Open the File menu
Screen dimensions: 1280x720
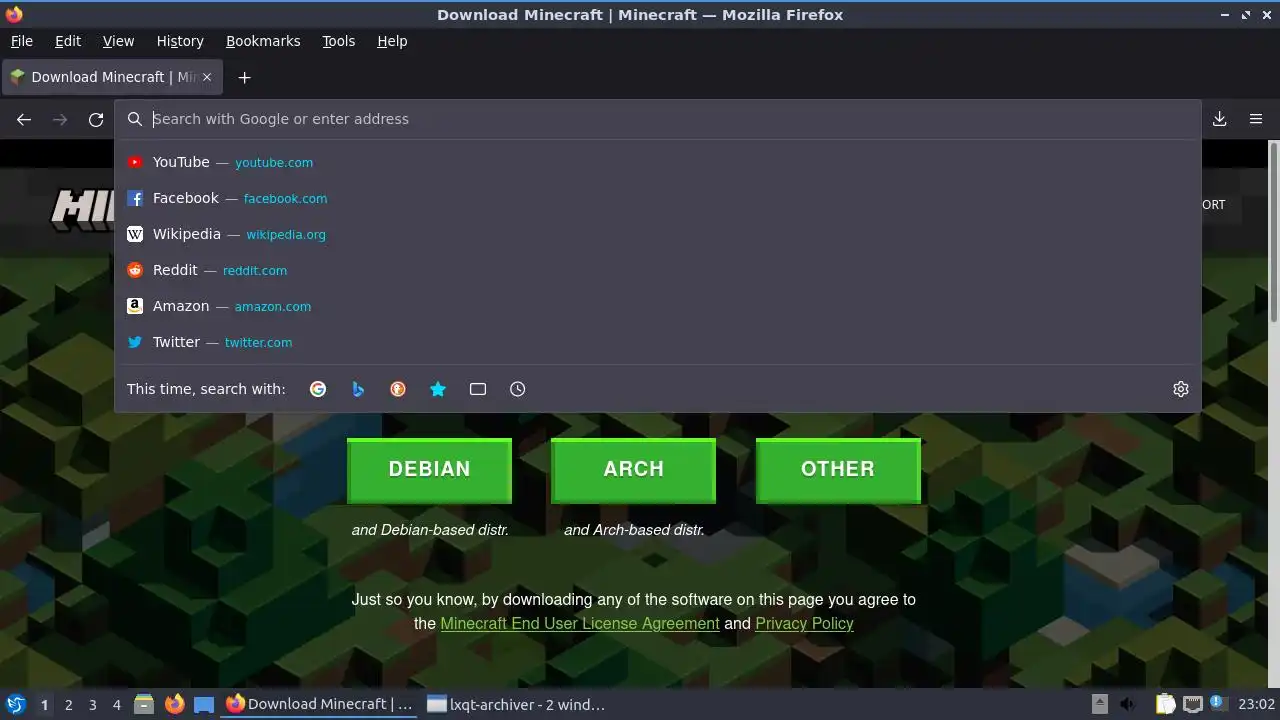point(21,41)
